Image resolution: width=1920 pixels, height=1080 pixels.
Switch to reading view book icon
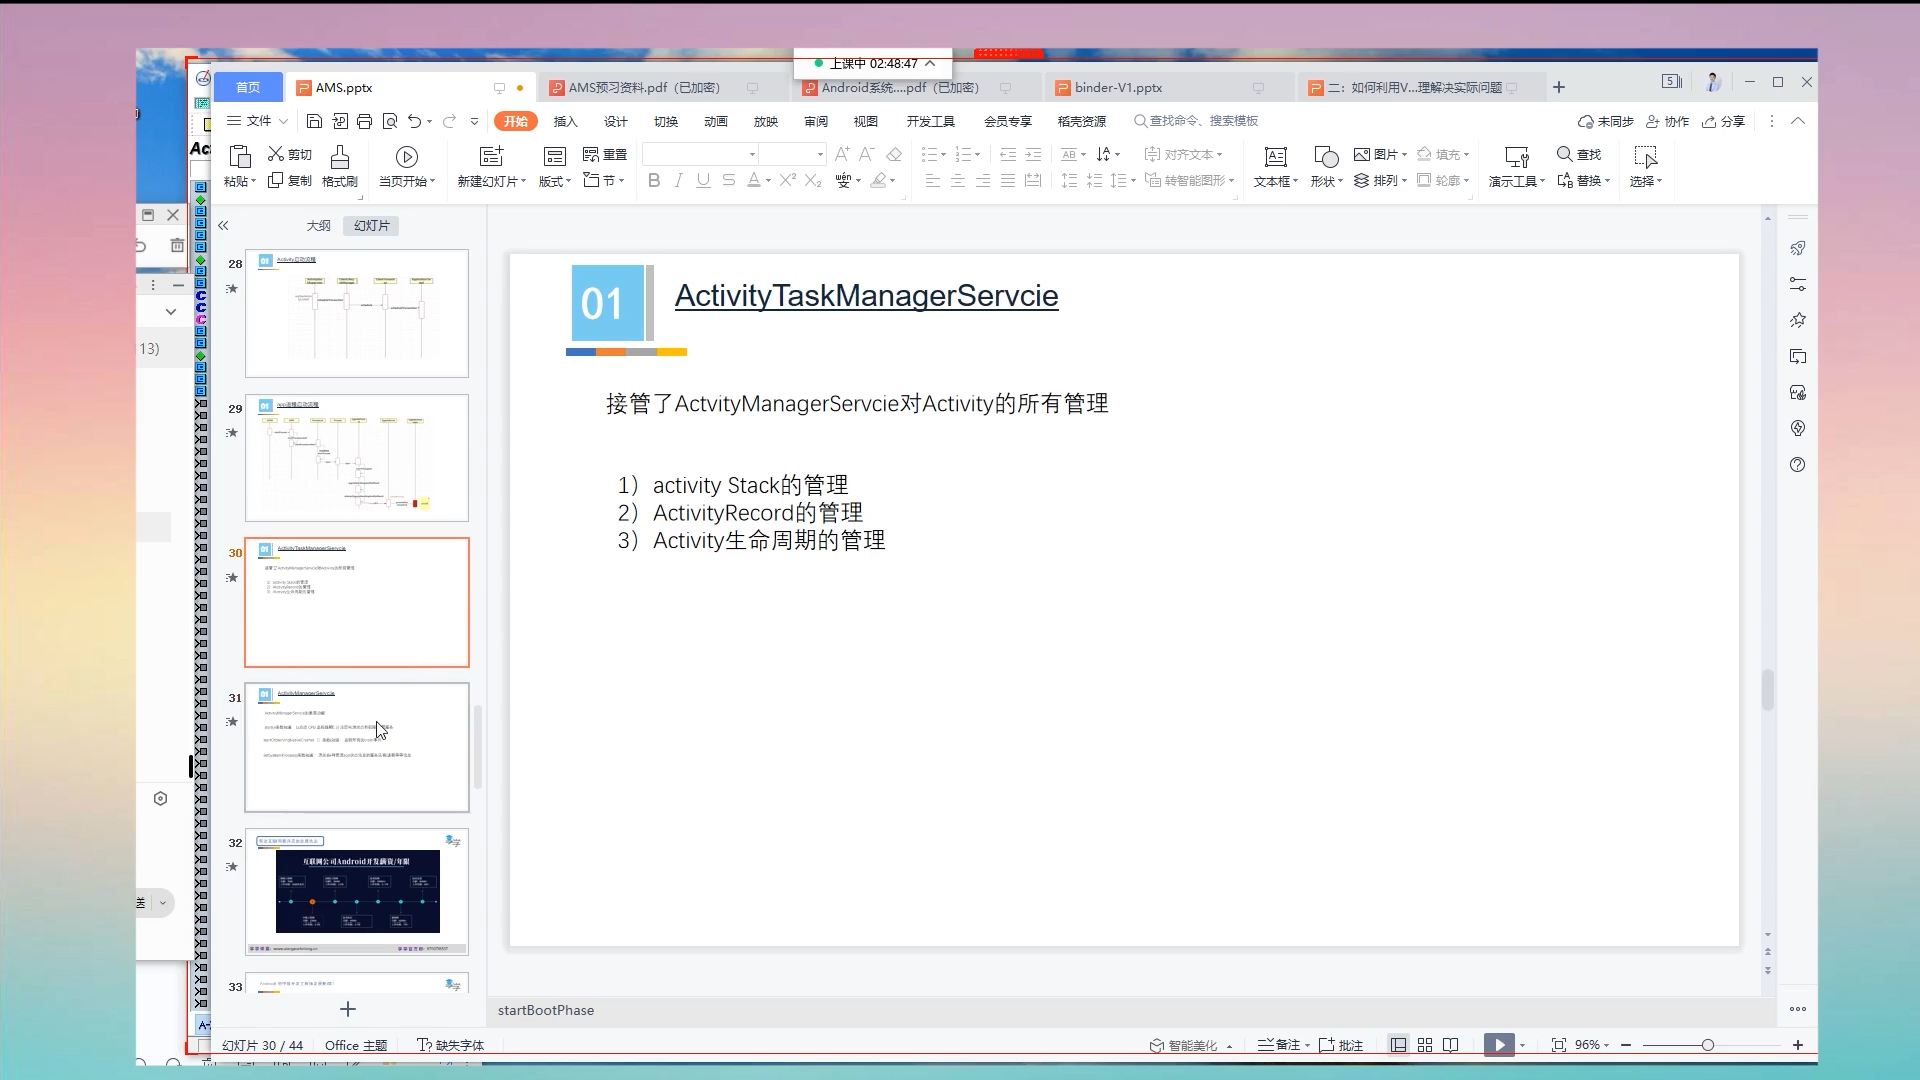(1451, 1045)
